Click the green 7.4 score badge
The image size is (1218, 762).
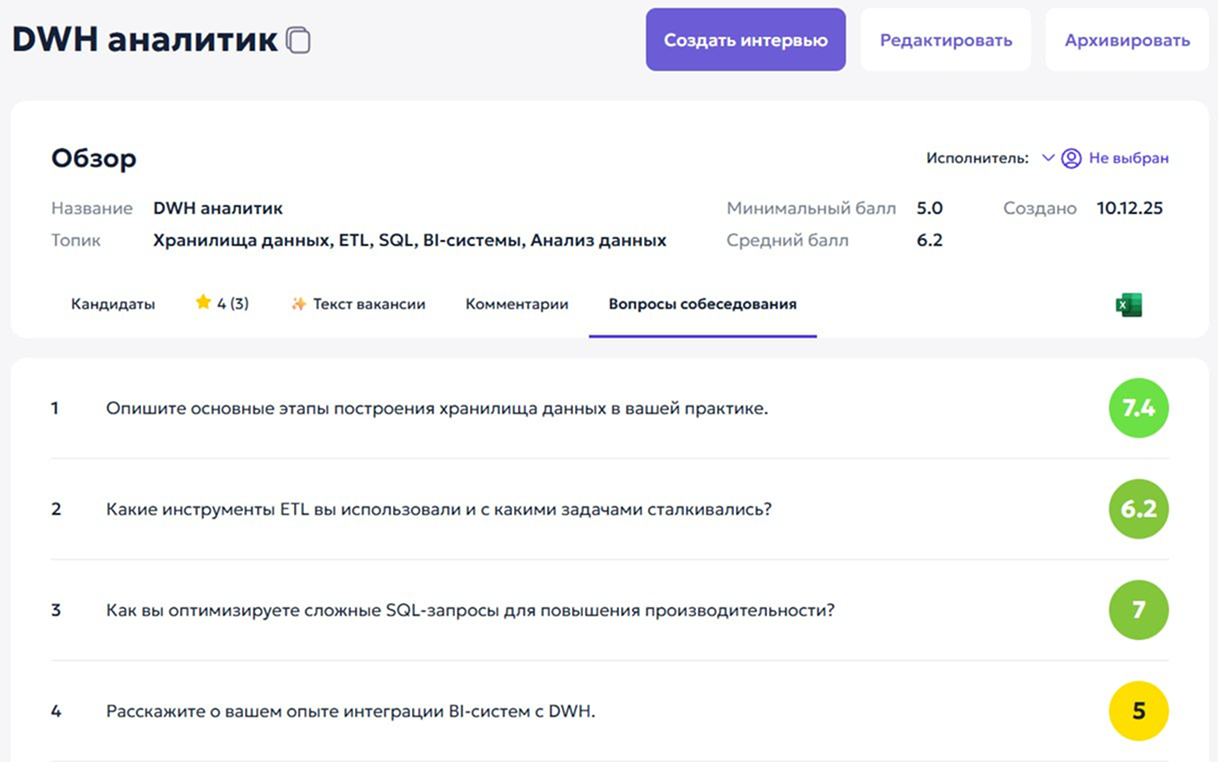click(x=1138, y=408)
